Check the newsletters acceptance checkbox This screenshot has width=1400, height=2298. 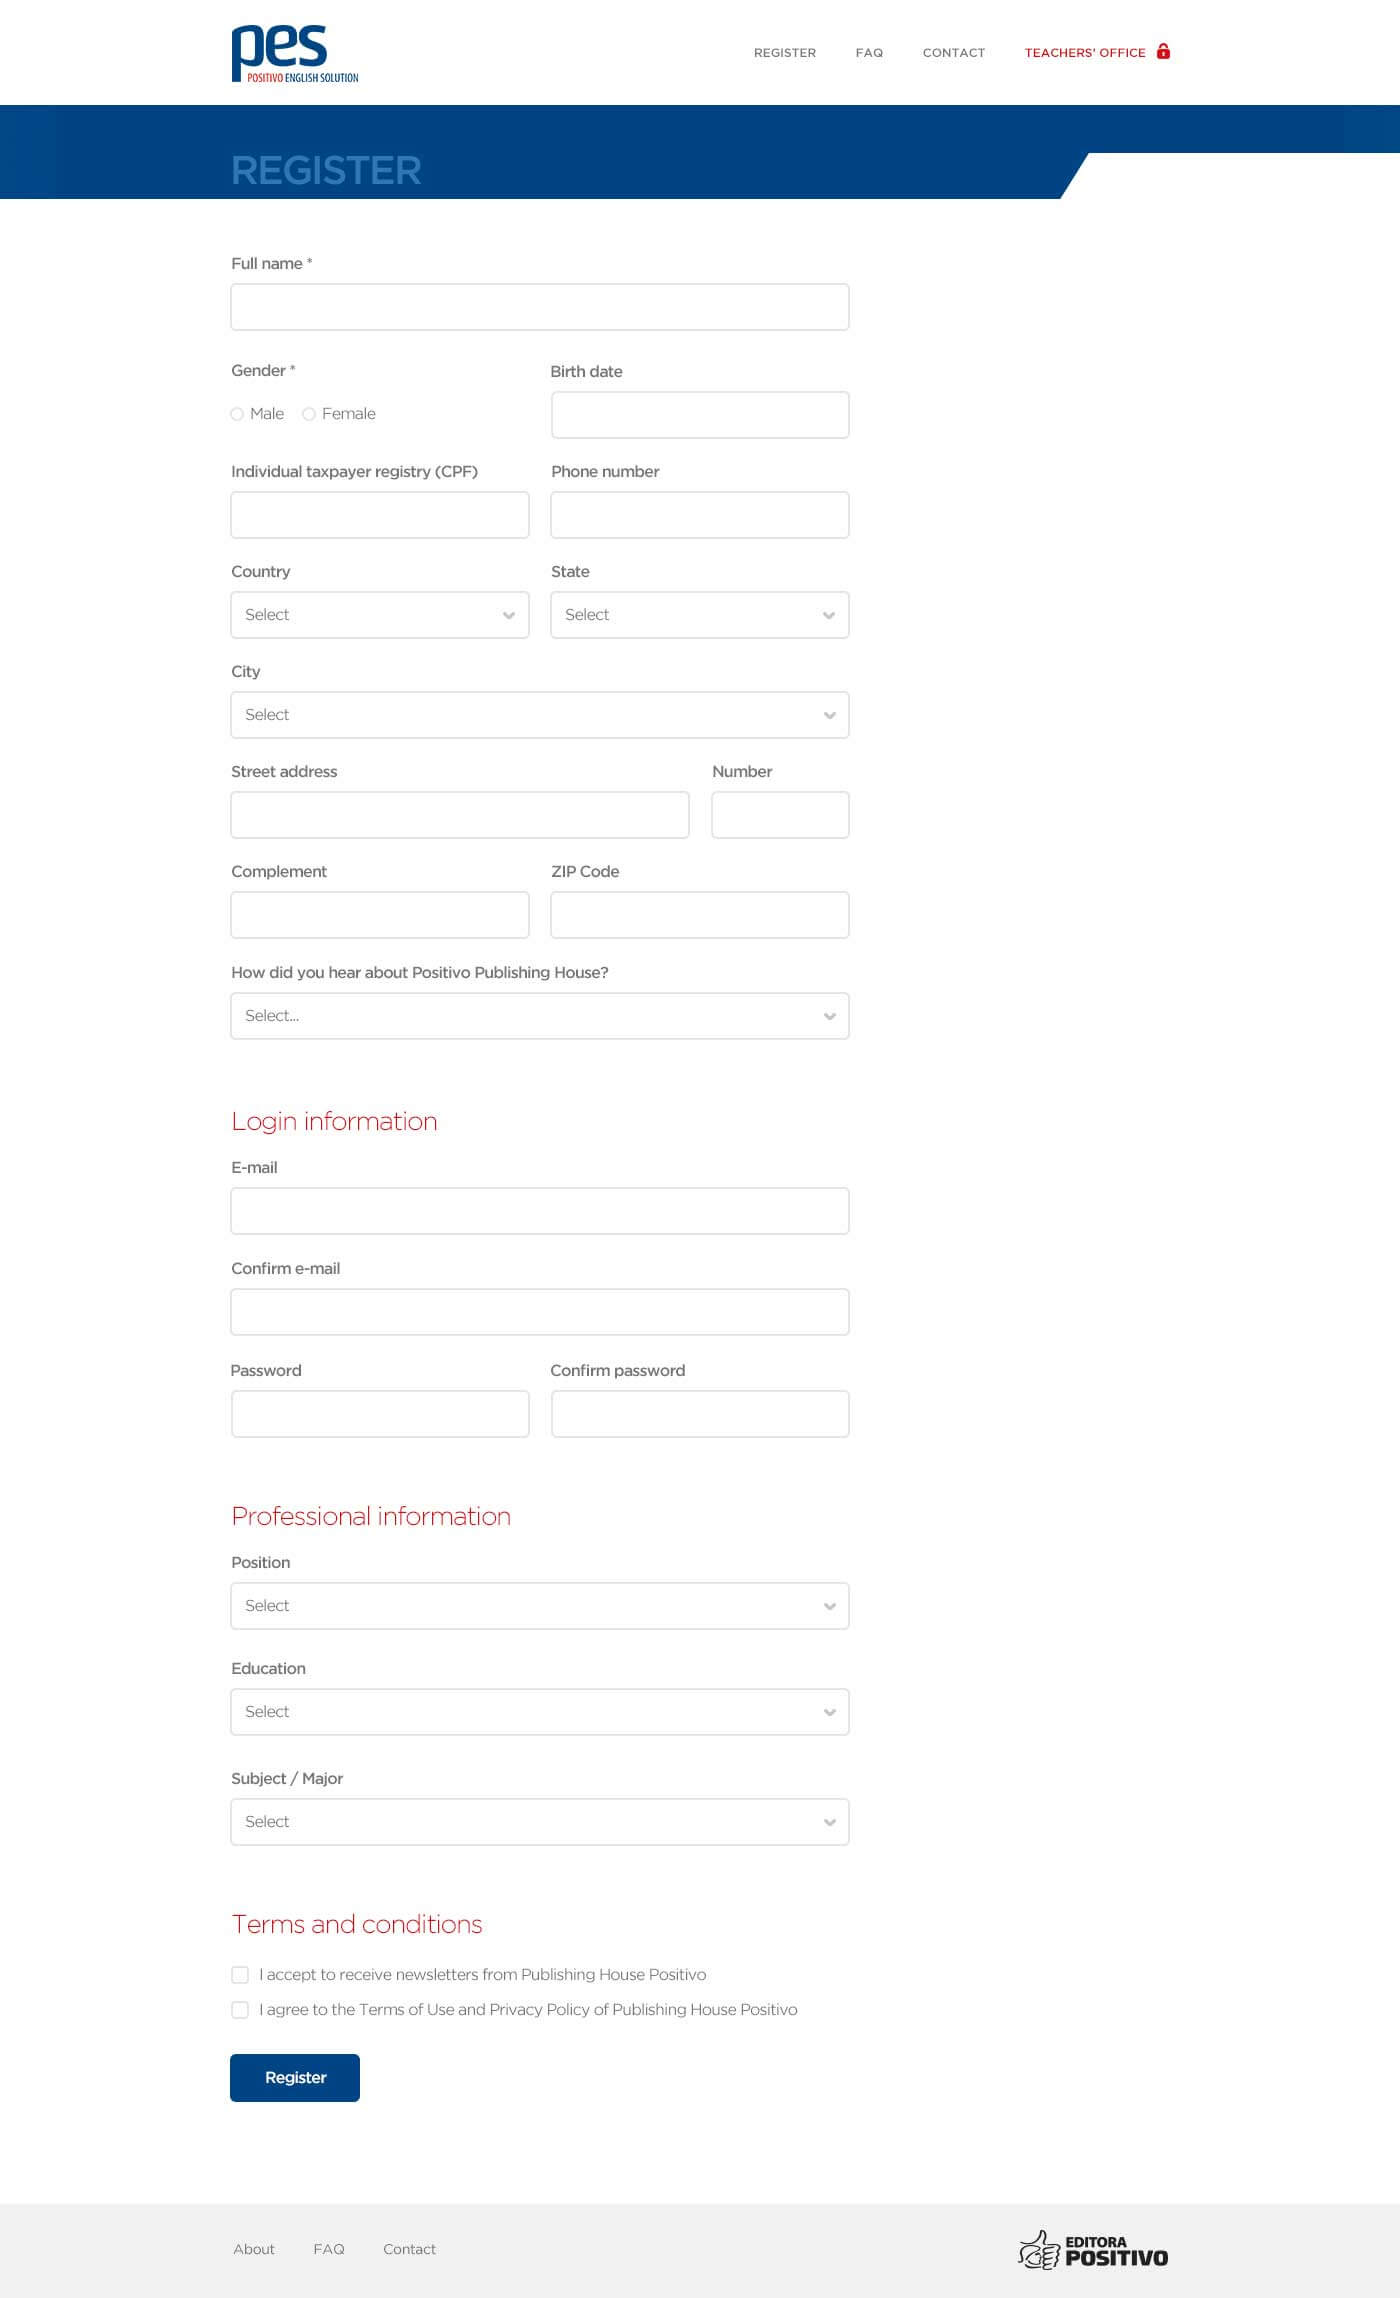[240, 1974]
